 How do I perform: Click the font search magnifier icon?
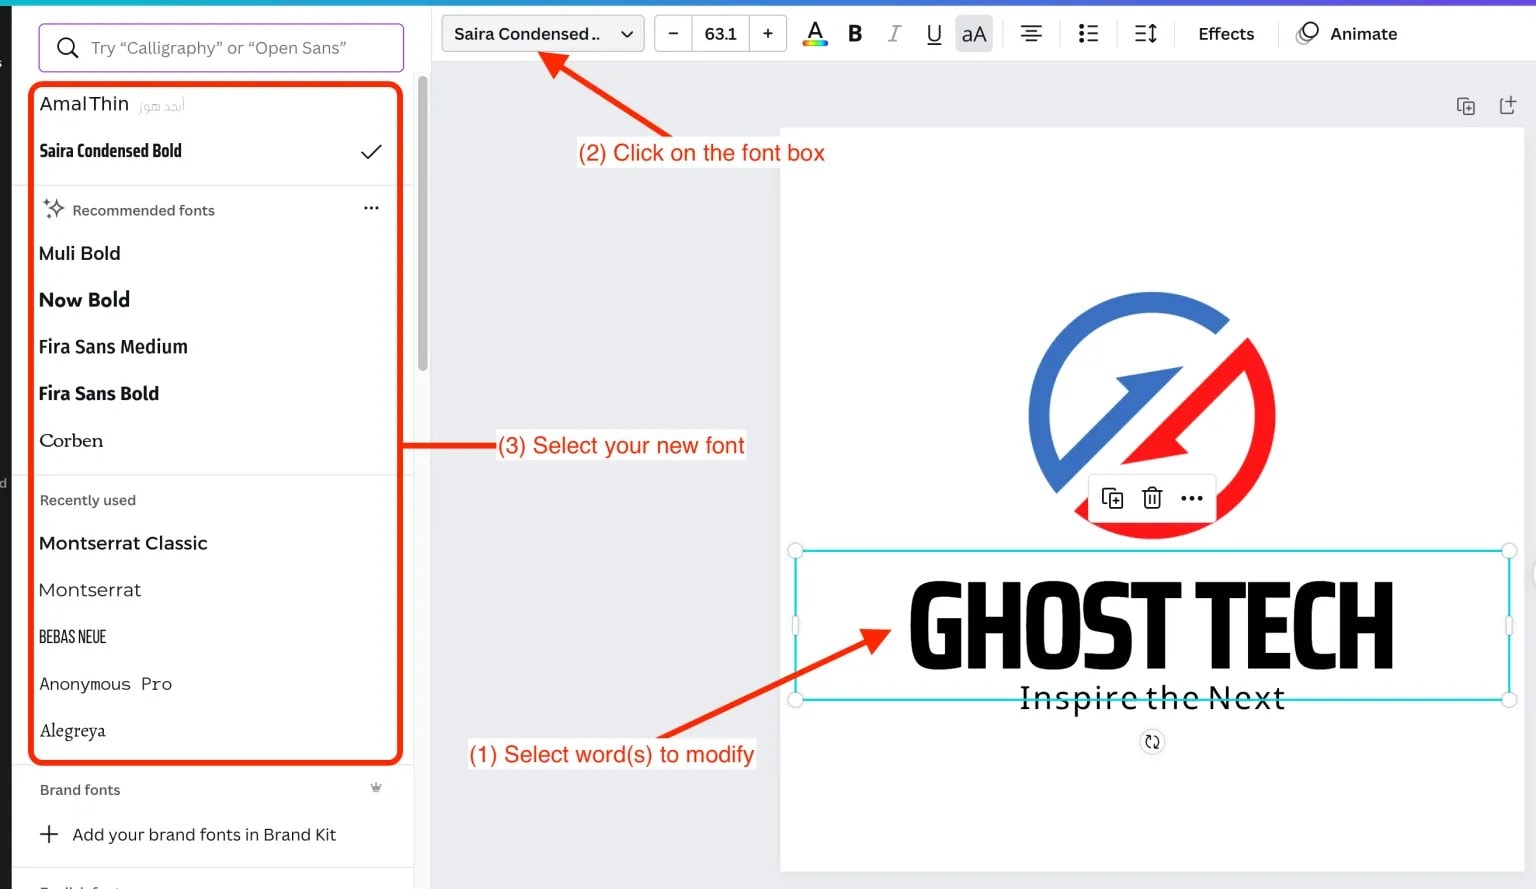tap(67, 48)
